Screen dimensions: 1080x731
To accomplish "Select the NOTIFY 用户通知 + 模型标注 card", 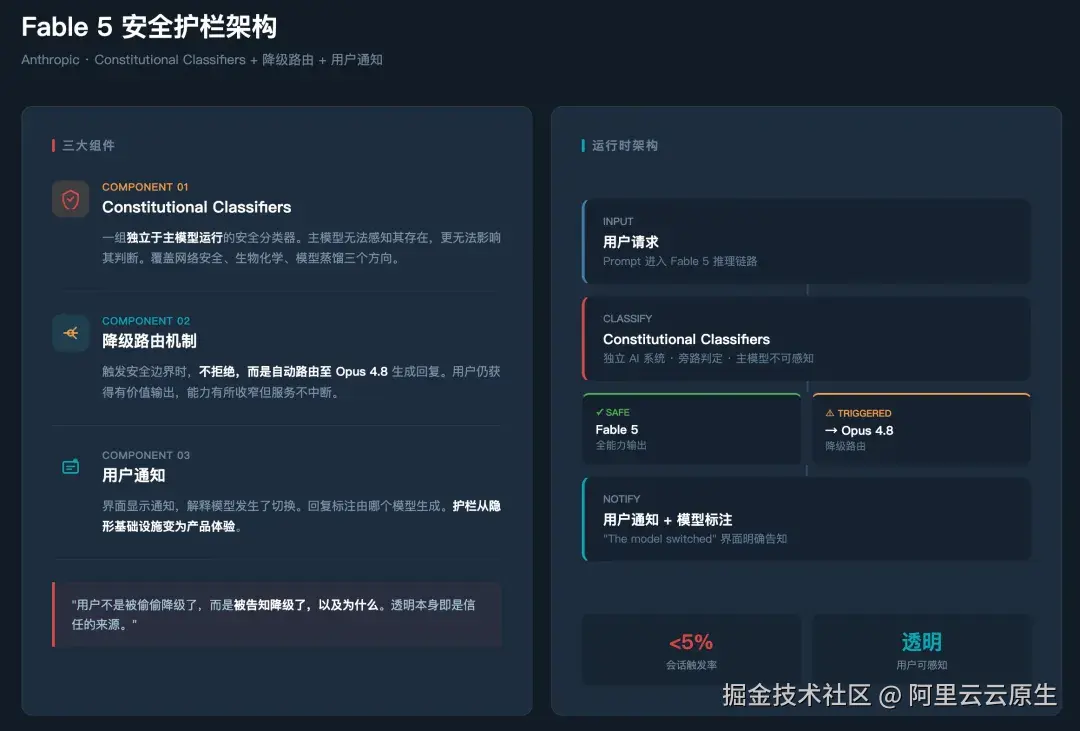I will click(x=806, y=519).
